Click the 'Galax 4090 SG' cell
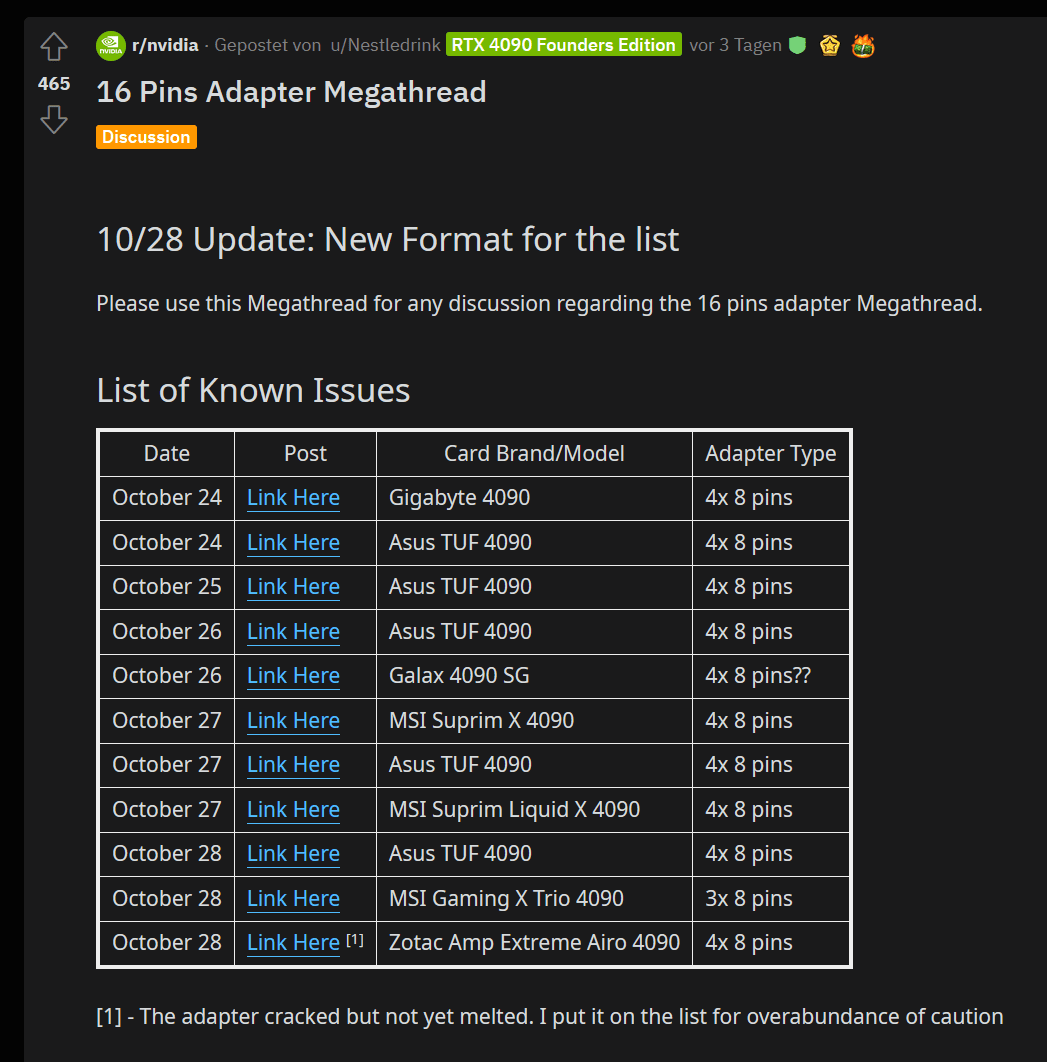1047x1062 pixels. click(534, 676)
